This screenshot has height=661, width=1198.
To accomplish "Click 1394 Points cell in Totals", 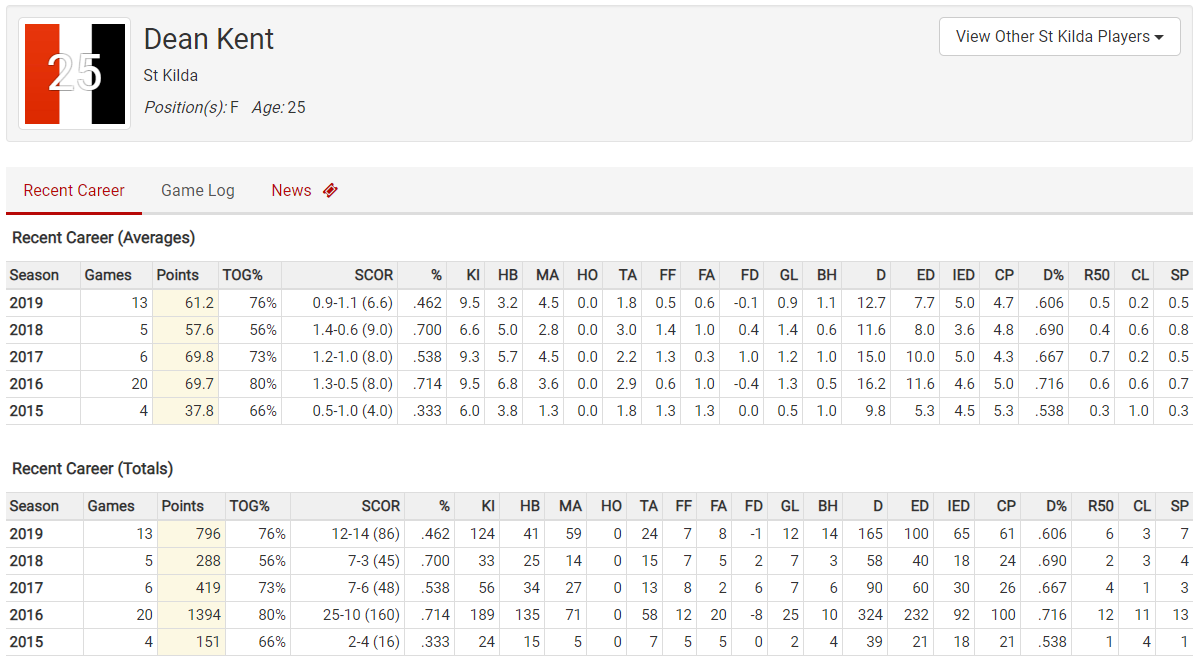I will (204, 615).
